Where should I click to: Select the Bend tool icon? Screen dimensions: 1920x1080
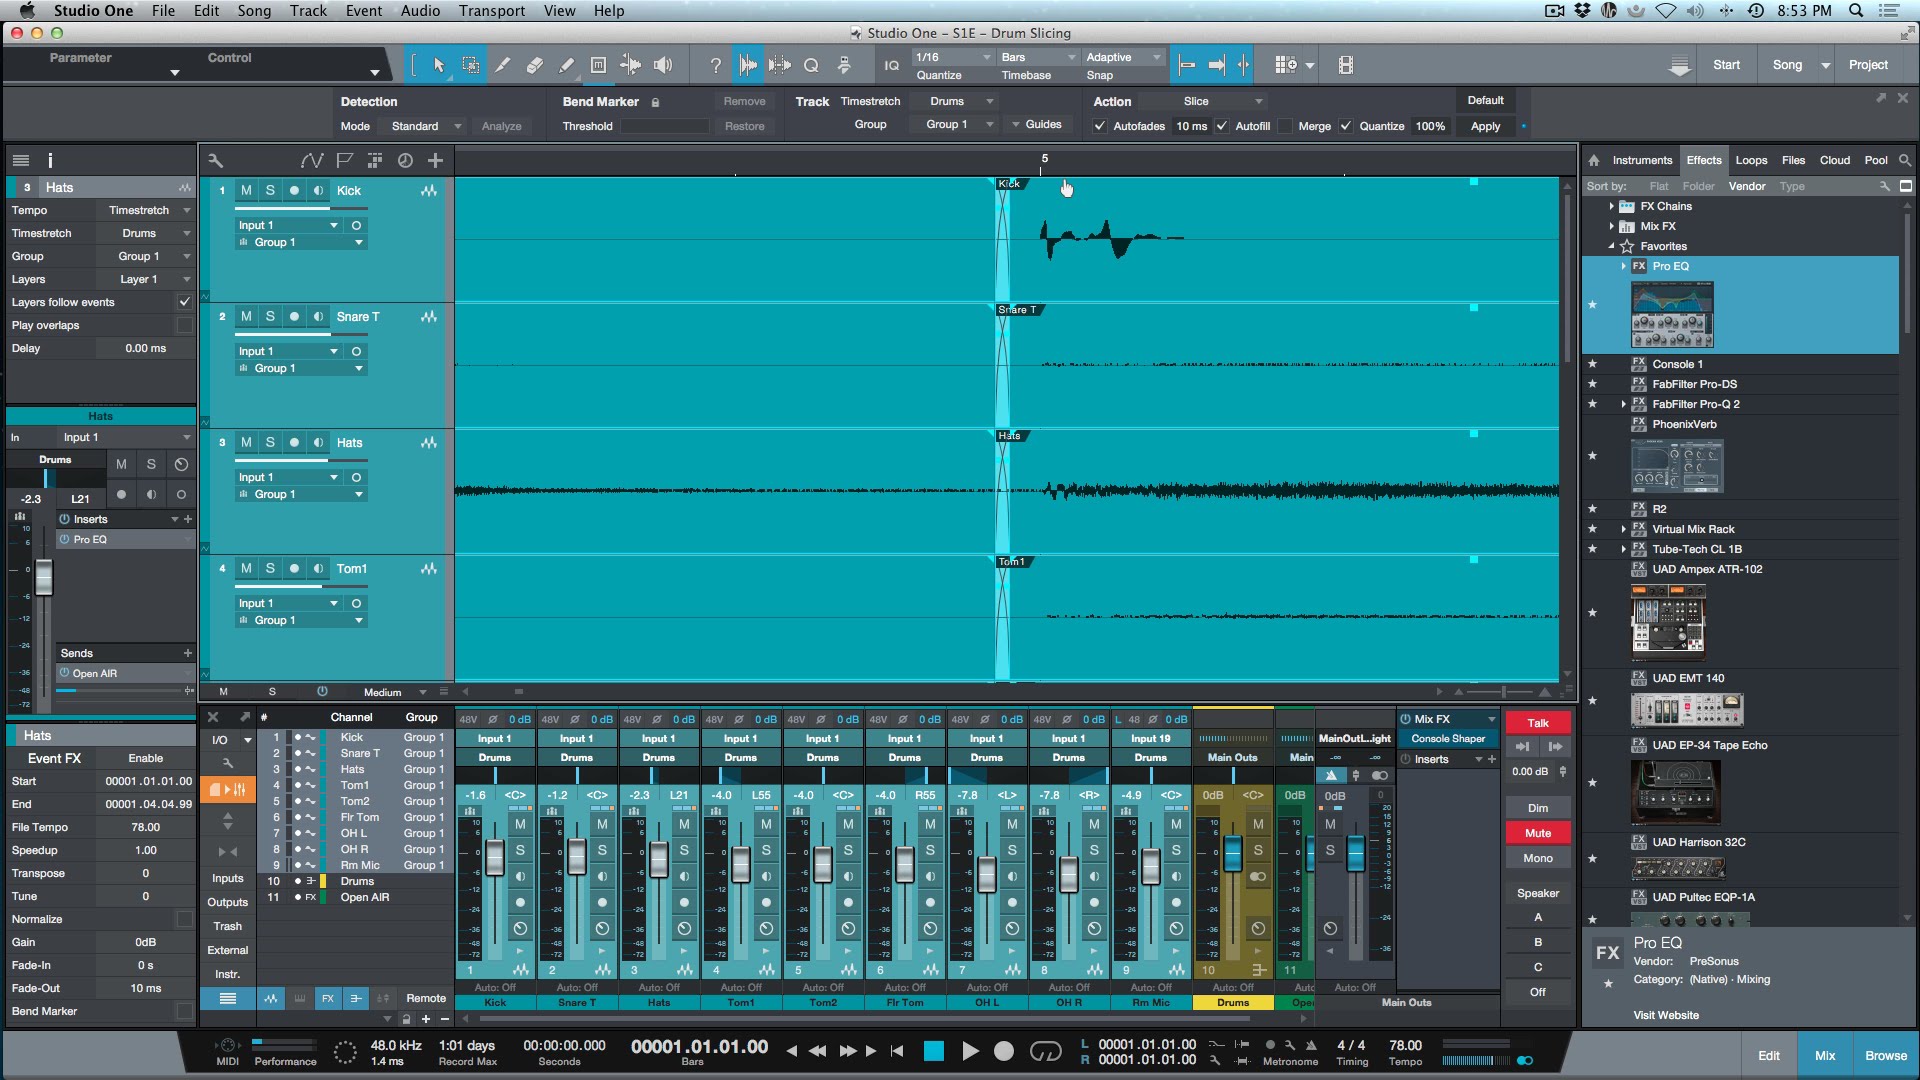(630, 66)
